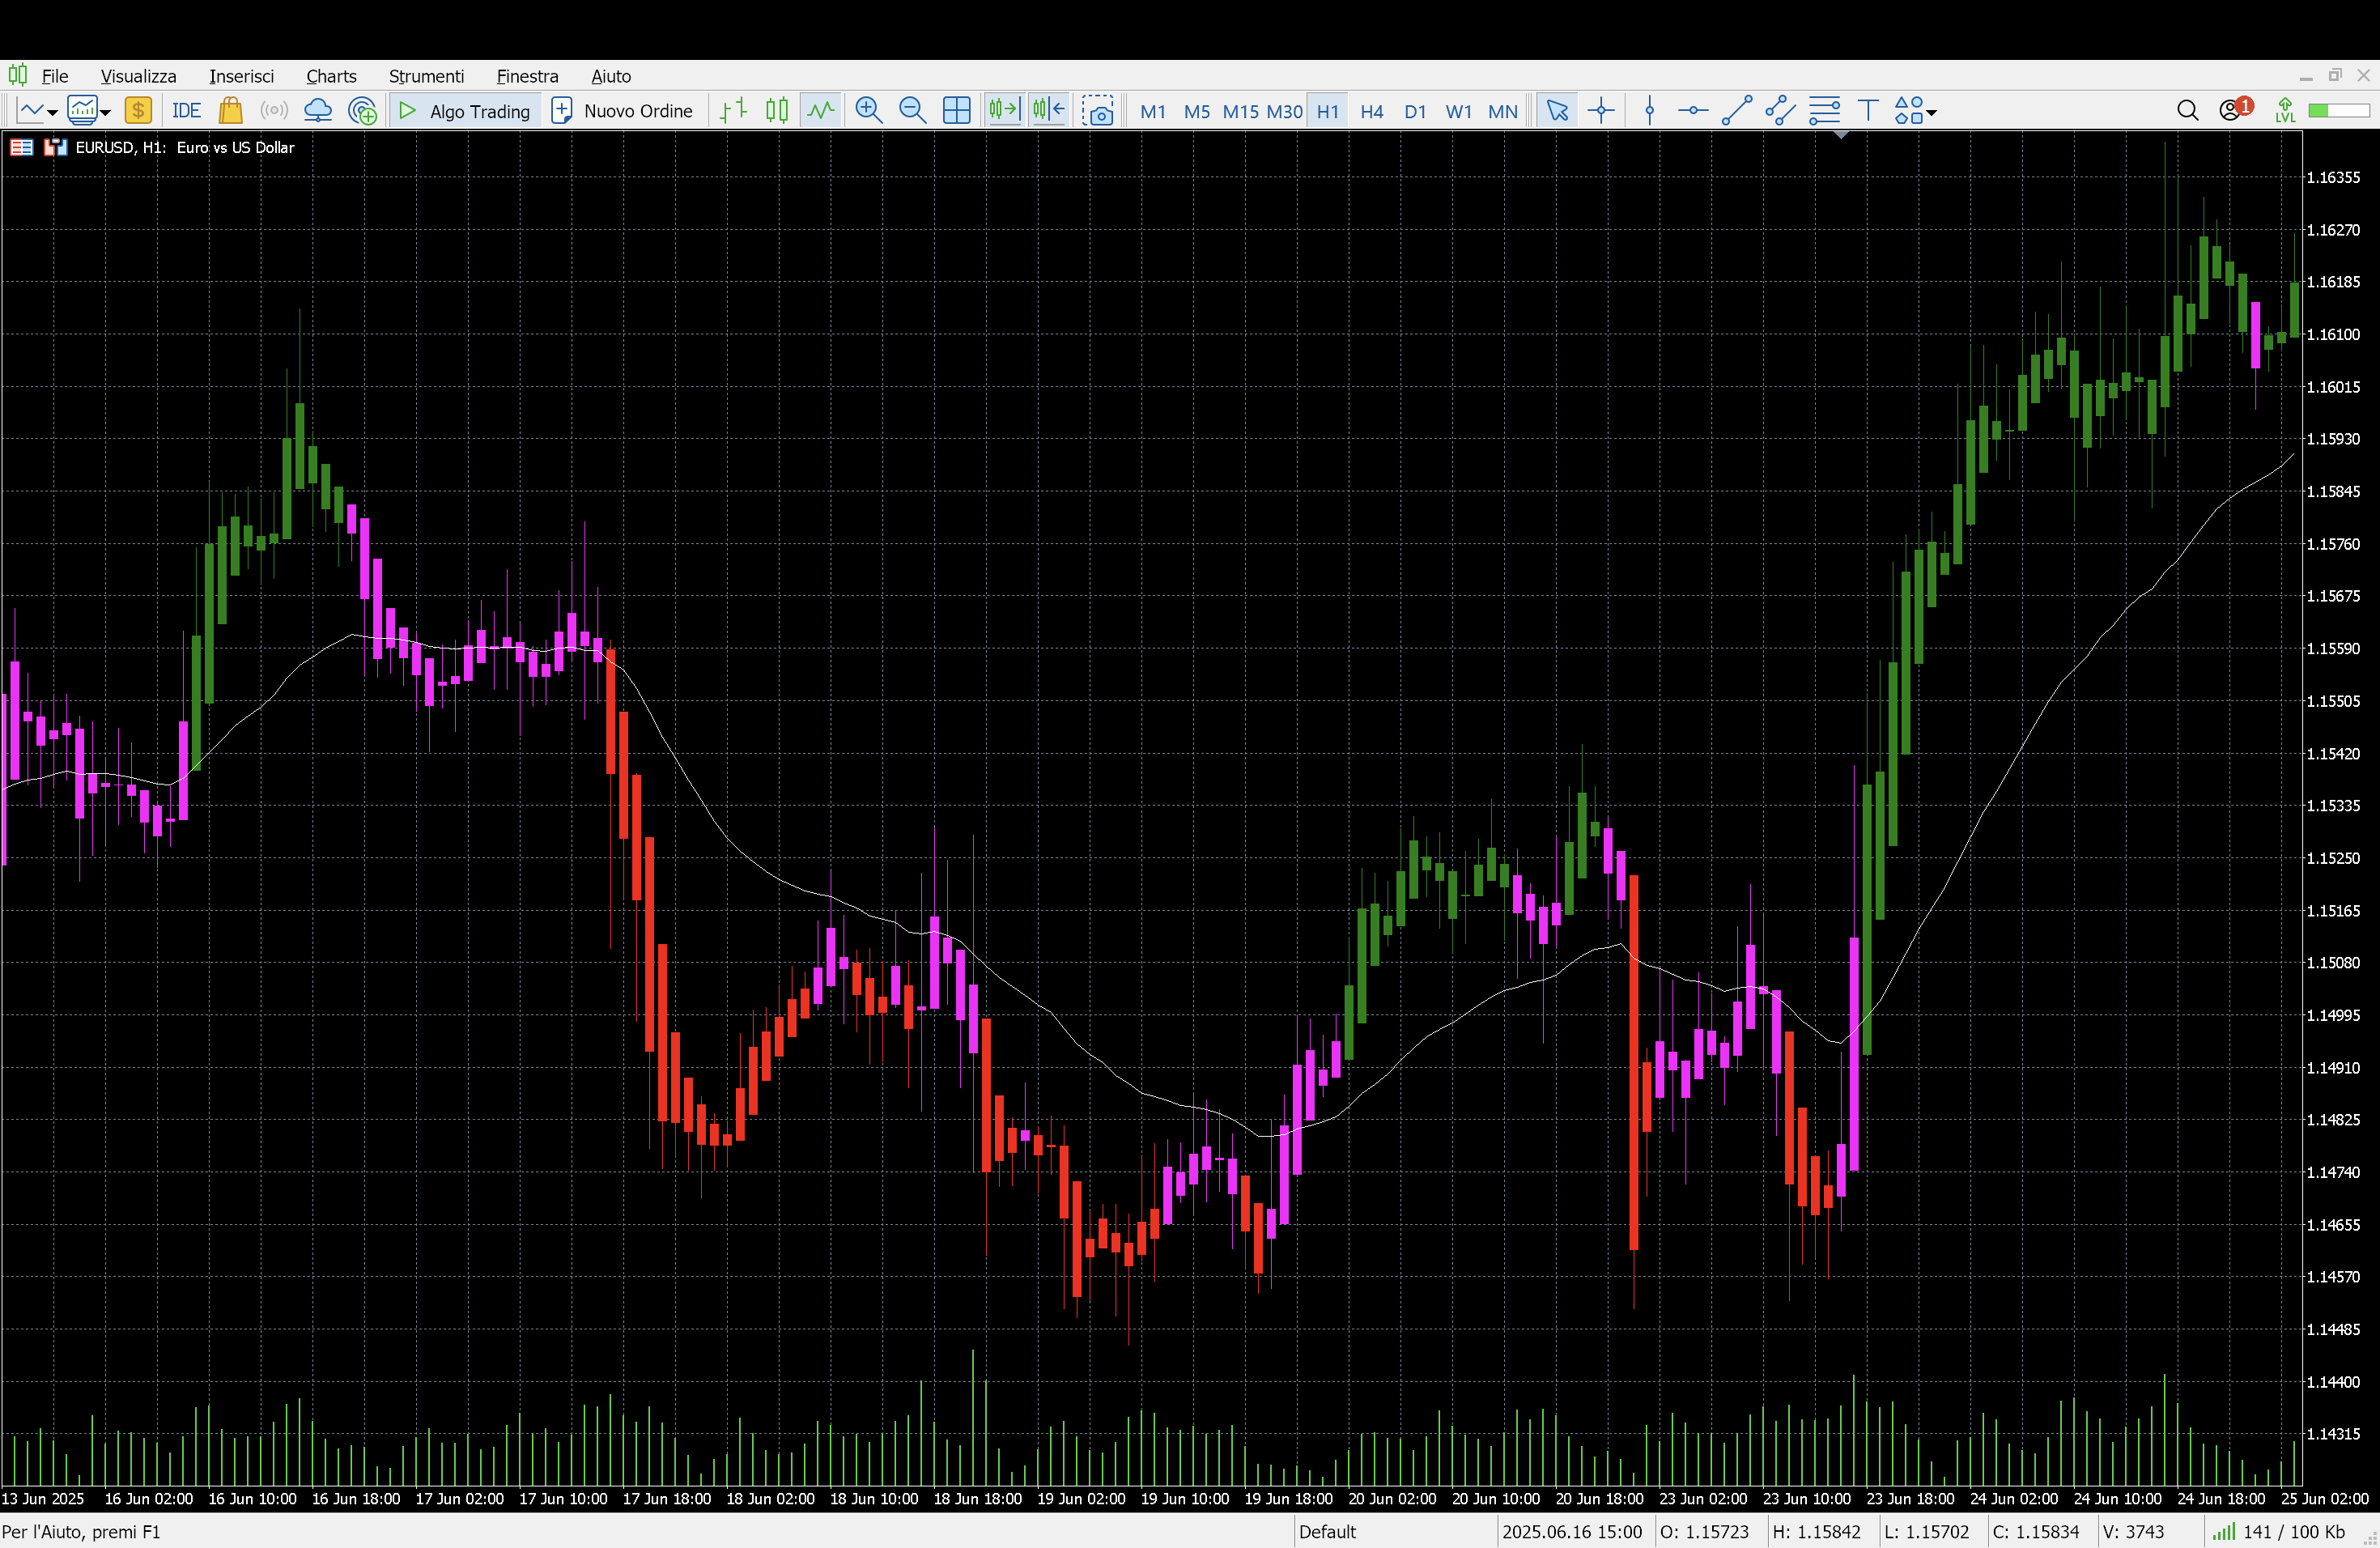Click the zoom in magnifier icon

point(868,111)
